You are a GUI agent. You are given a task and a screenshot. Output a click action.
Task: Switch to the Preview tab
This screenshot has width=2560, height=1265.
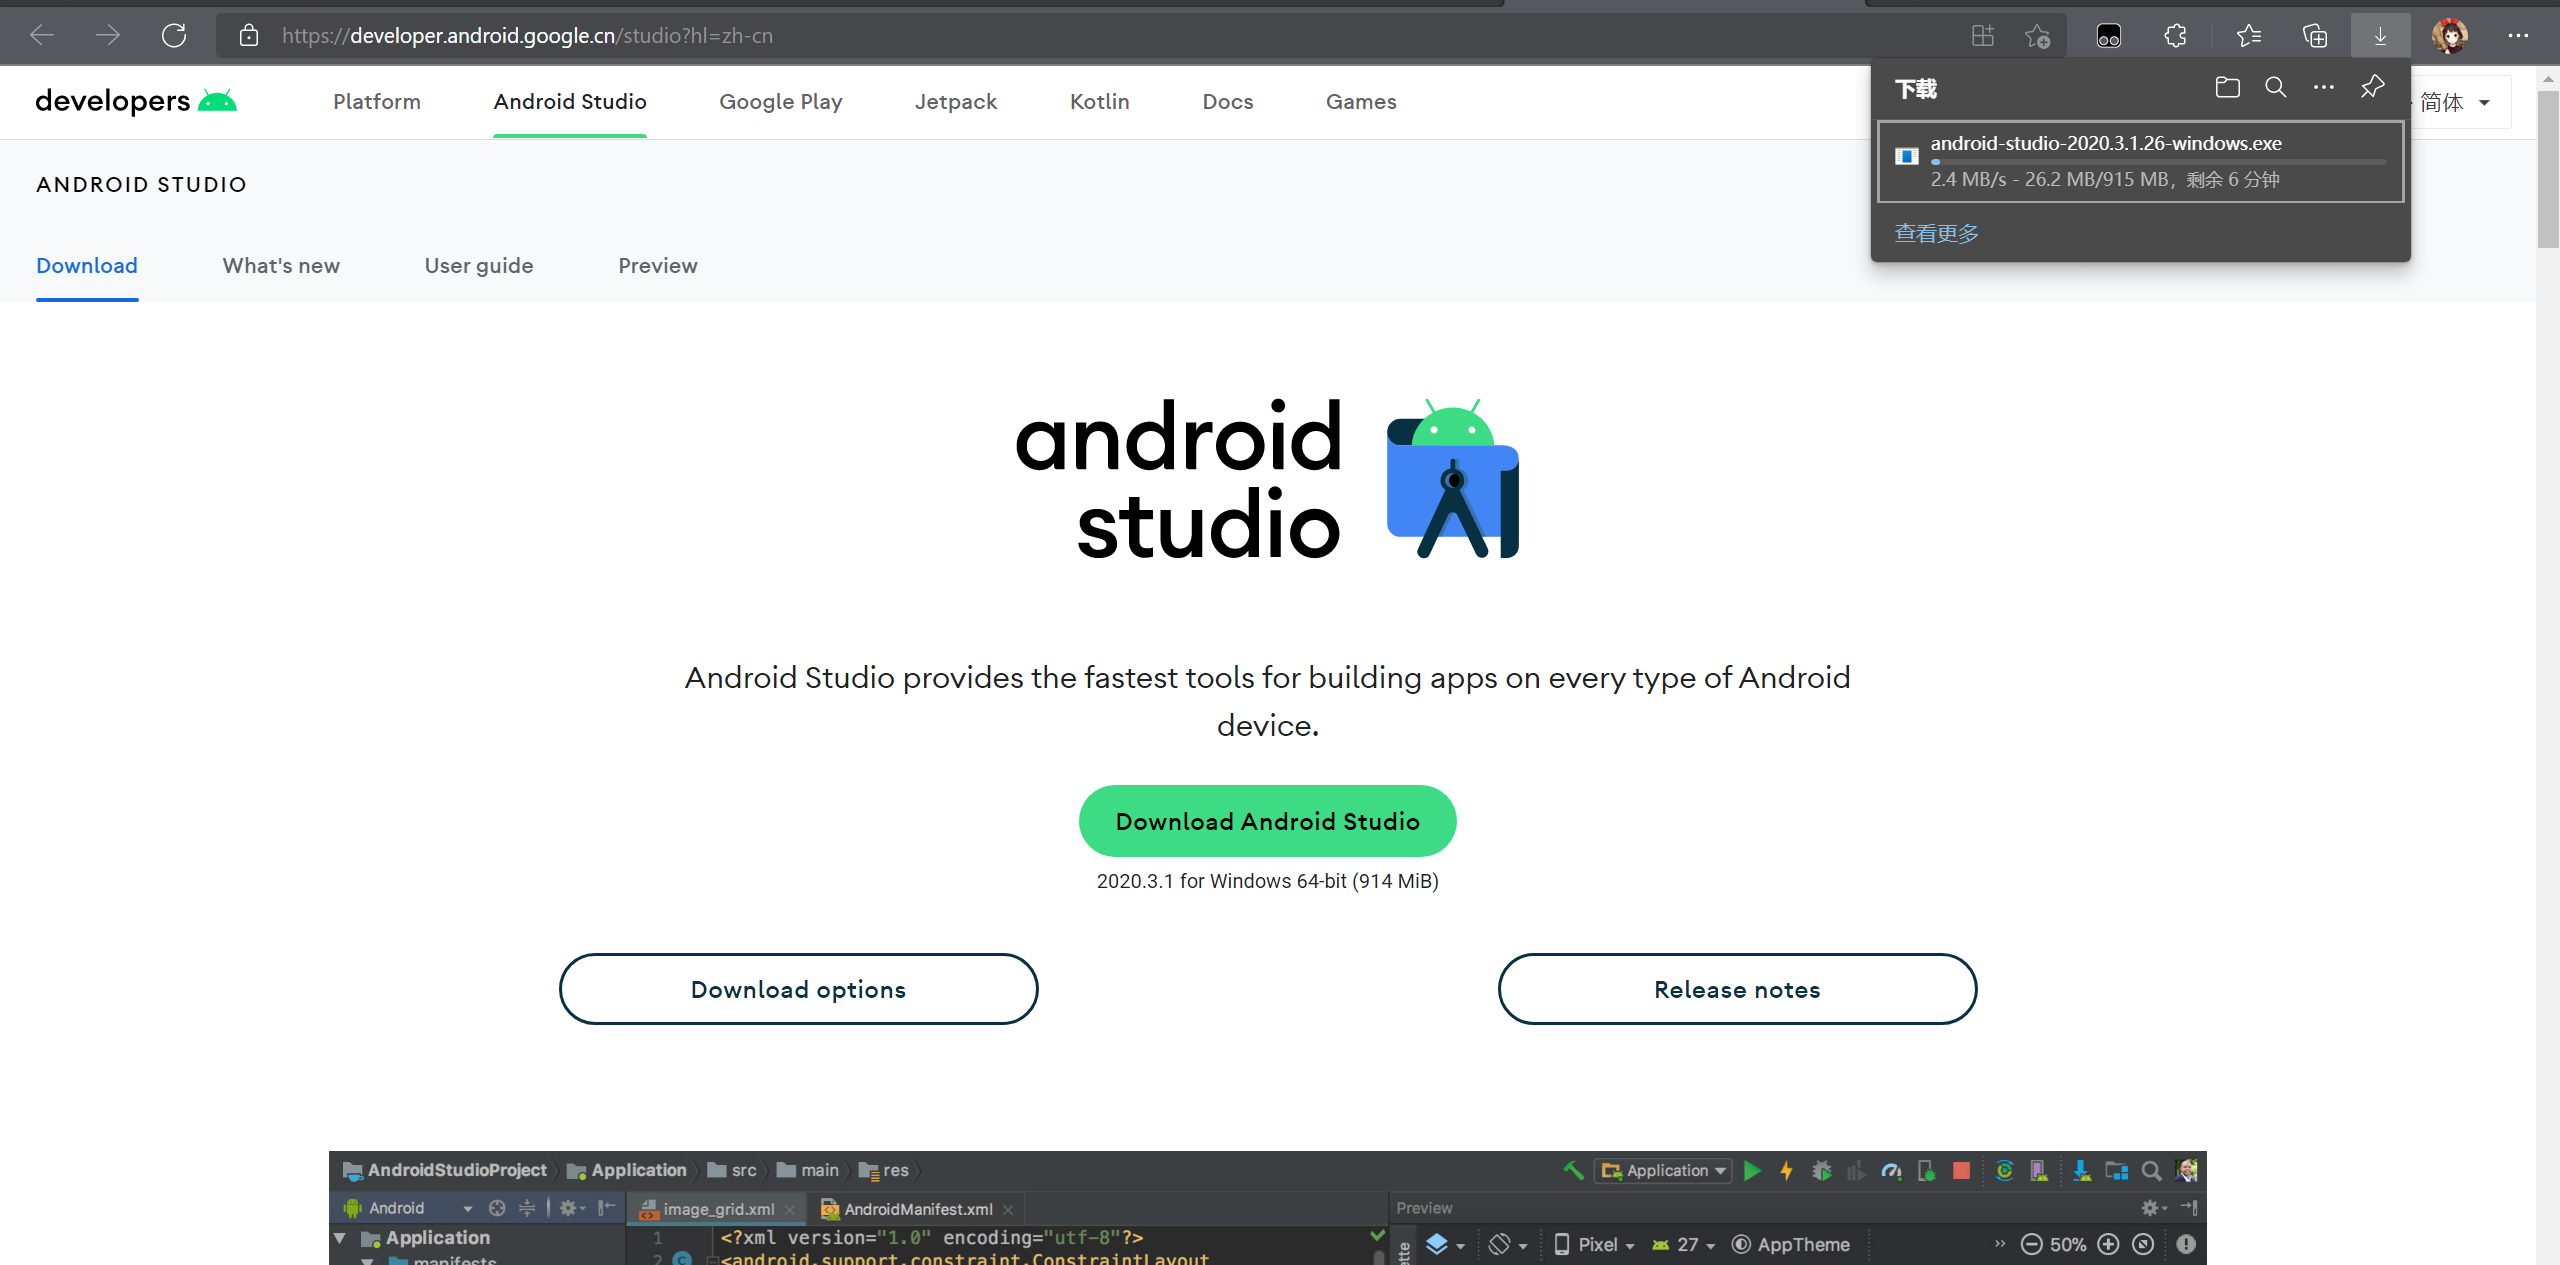658,266
